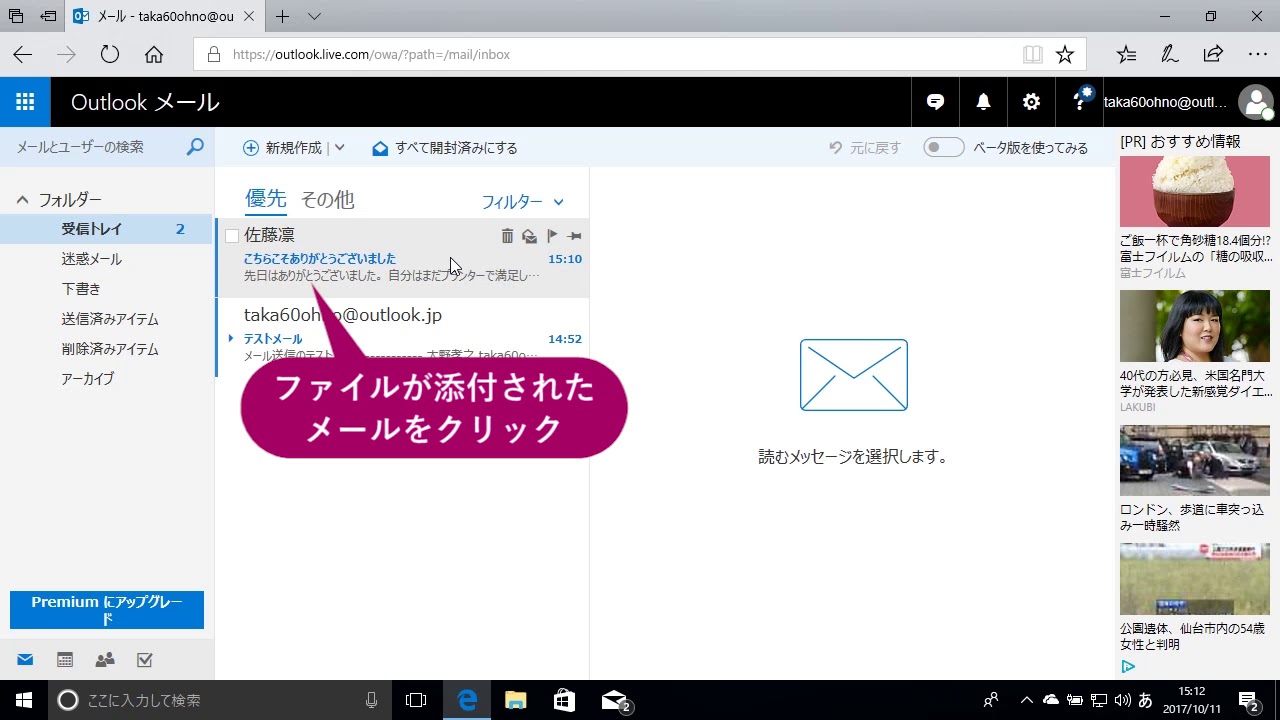1280x720 pixels.
Task: Share this page icon in Edge
Action: [x=1213, y=54]
